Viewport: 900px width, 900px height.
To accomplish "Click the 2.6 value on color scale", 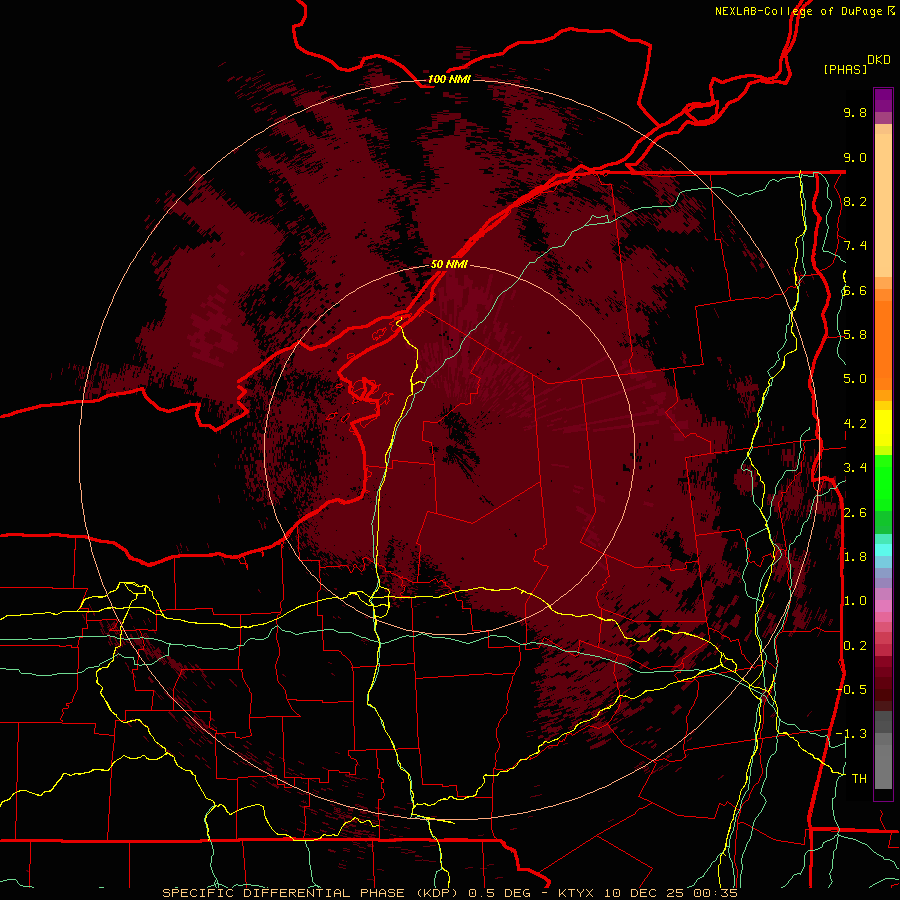I will pos(855,512).
